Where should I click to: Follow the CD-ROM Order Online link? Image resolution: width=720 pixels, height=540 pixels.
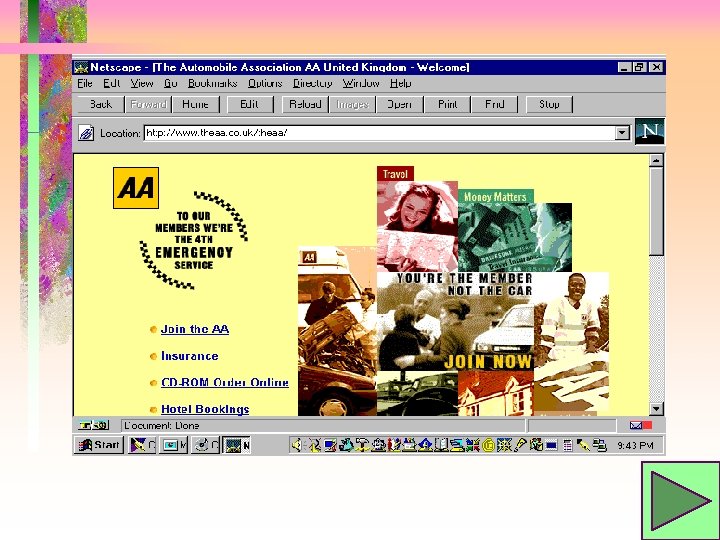point(225,382)
